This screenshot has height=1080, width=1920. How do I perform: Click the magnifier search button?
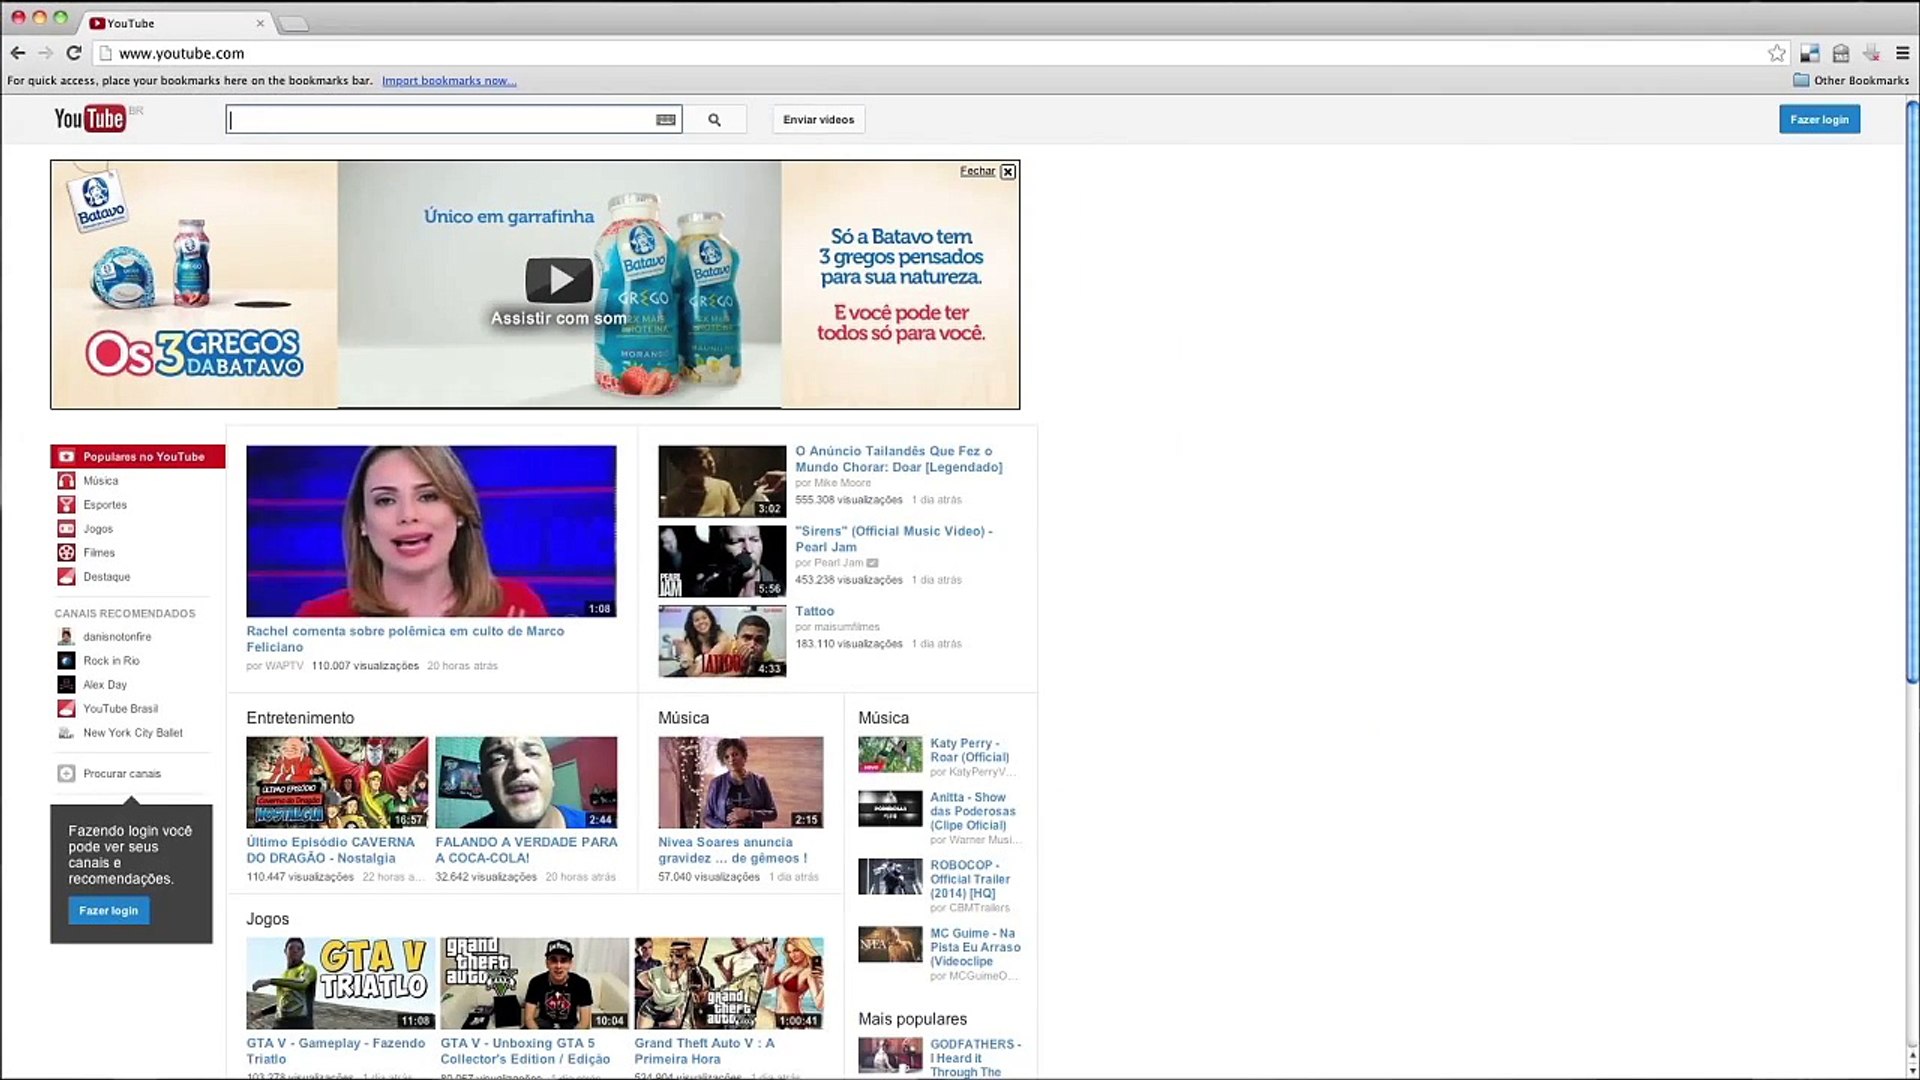click(x=714, y=120)
